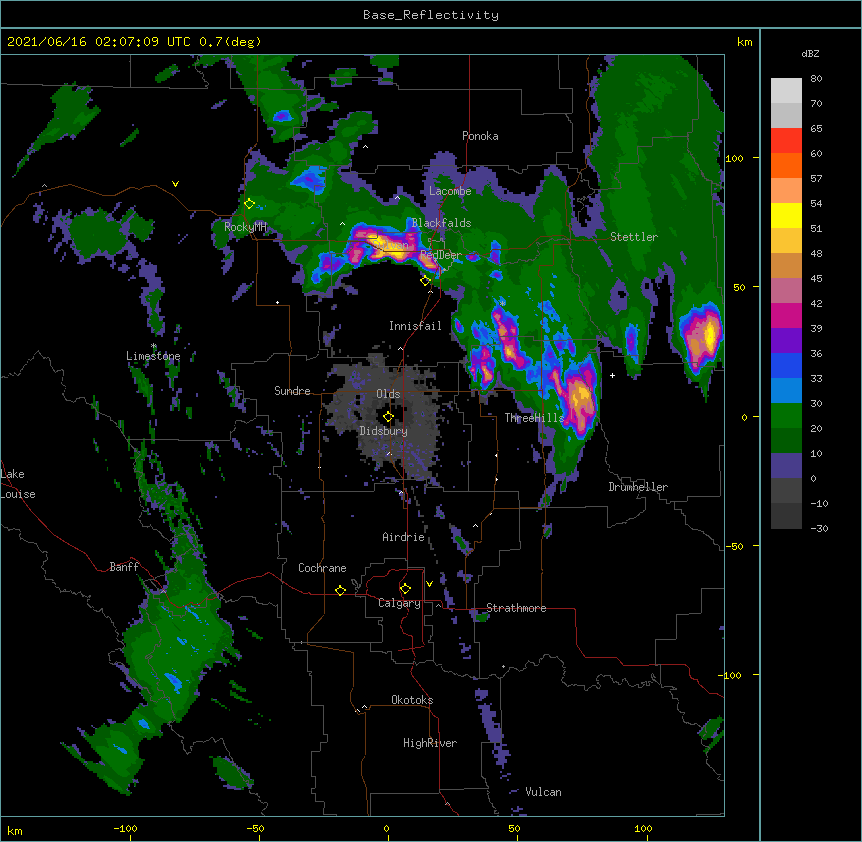Click the Sundre city label
This screenshot has height=842, width=862.
point(292,391)
